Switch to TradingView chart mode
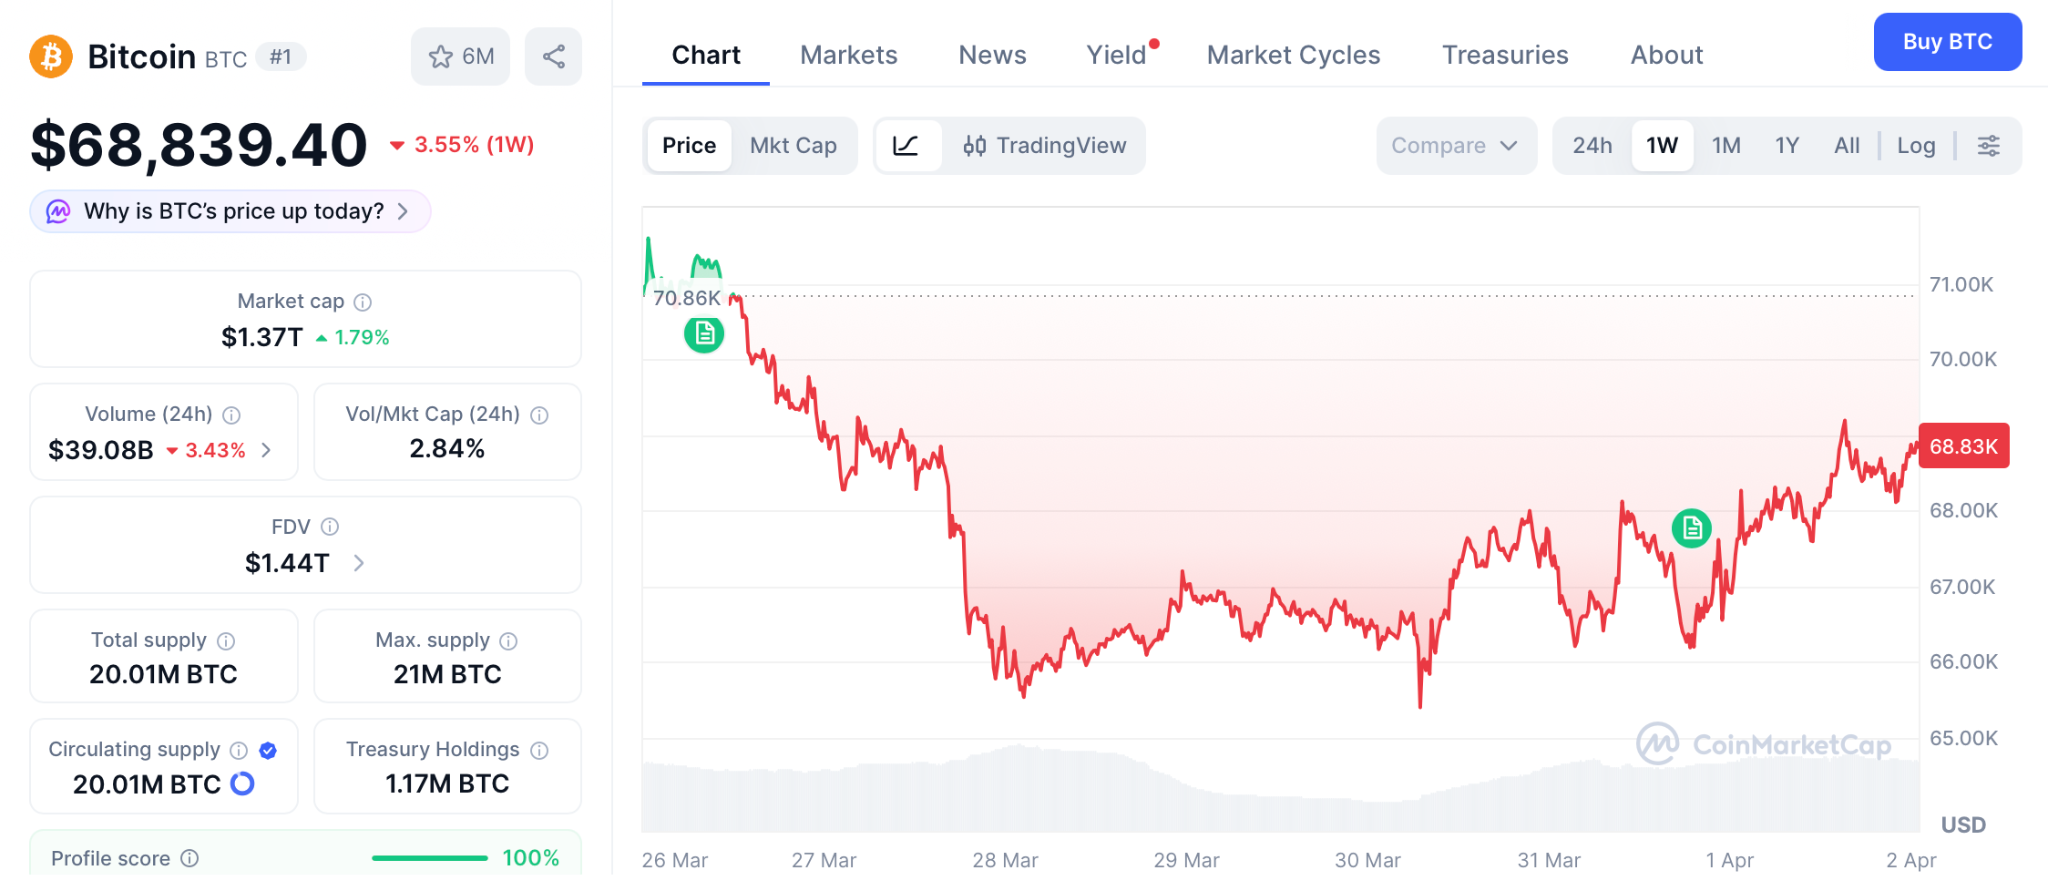Screen dimensions: 2048x875 click(1045, 146)
